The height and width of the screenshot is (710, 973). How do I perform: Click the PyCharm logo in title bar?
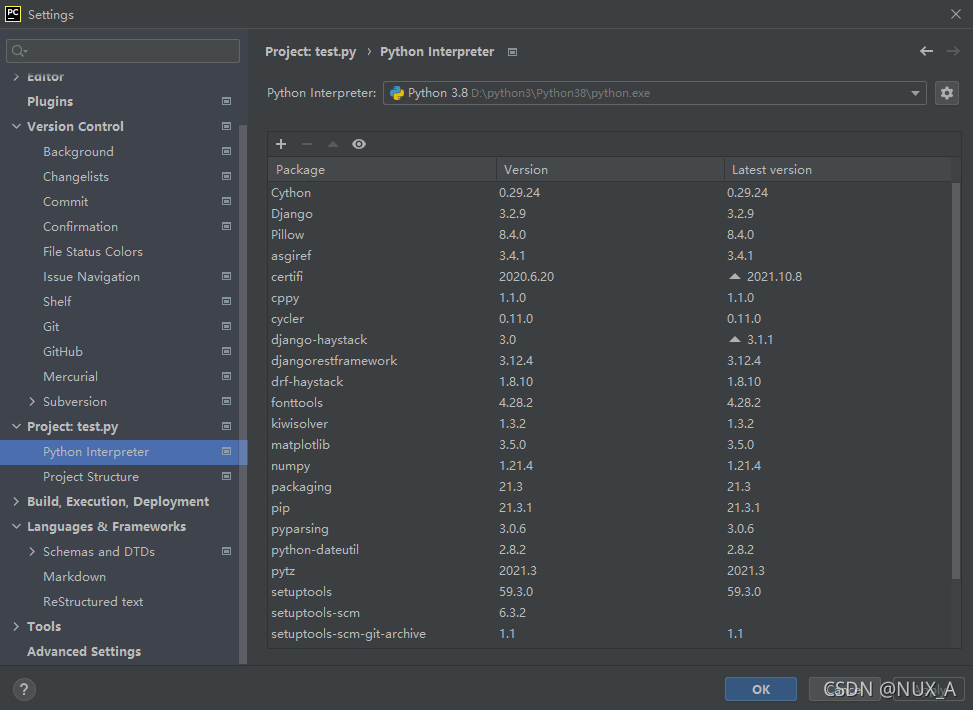13,14
